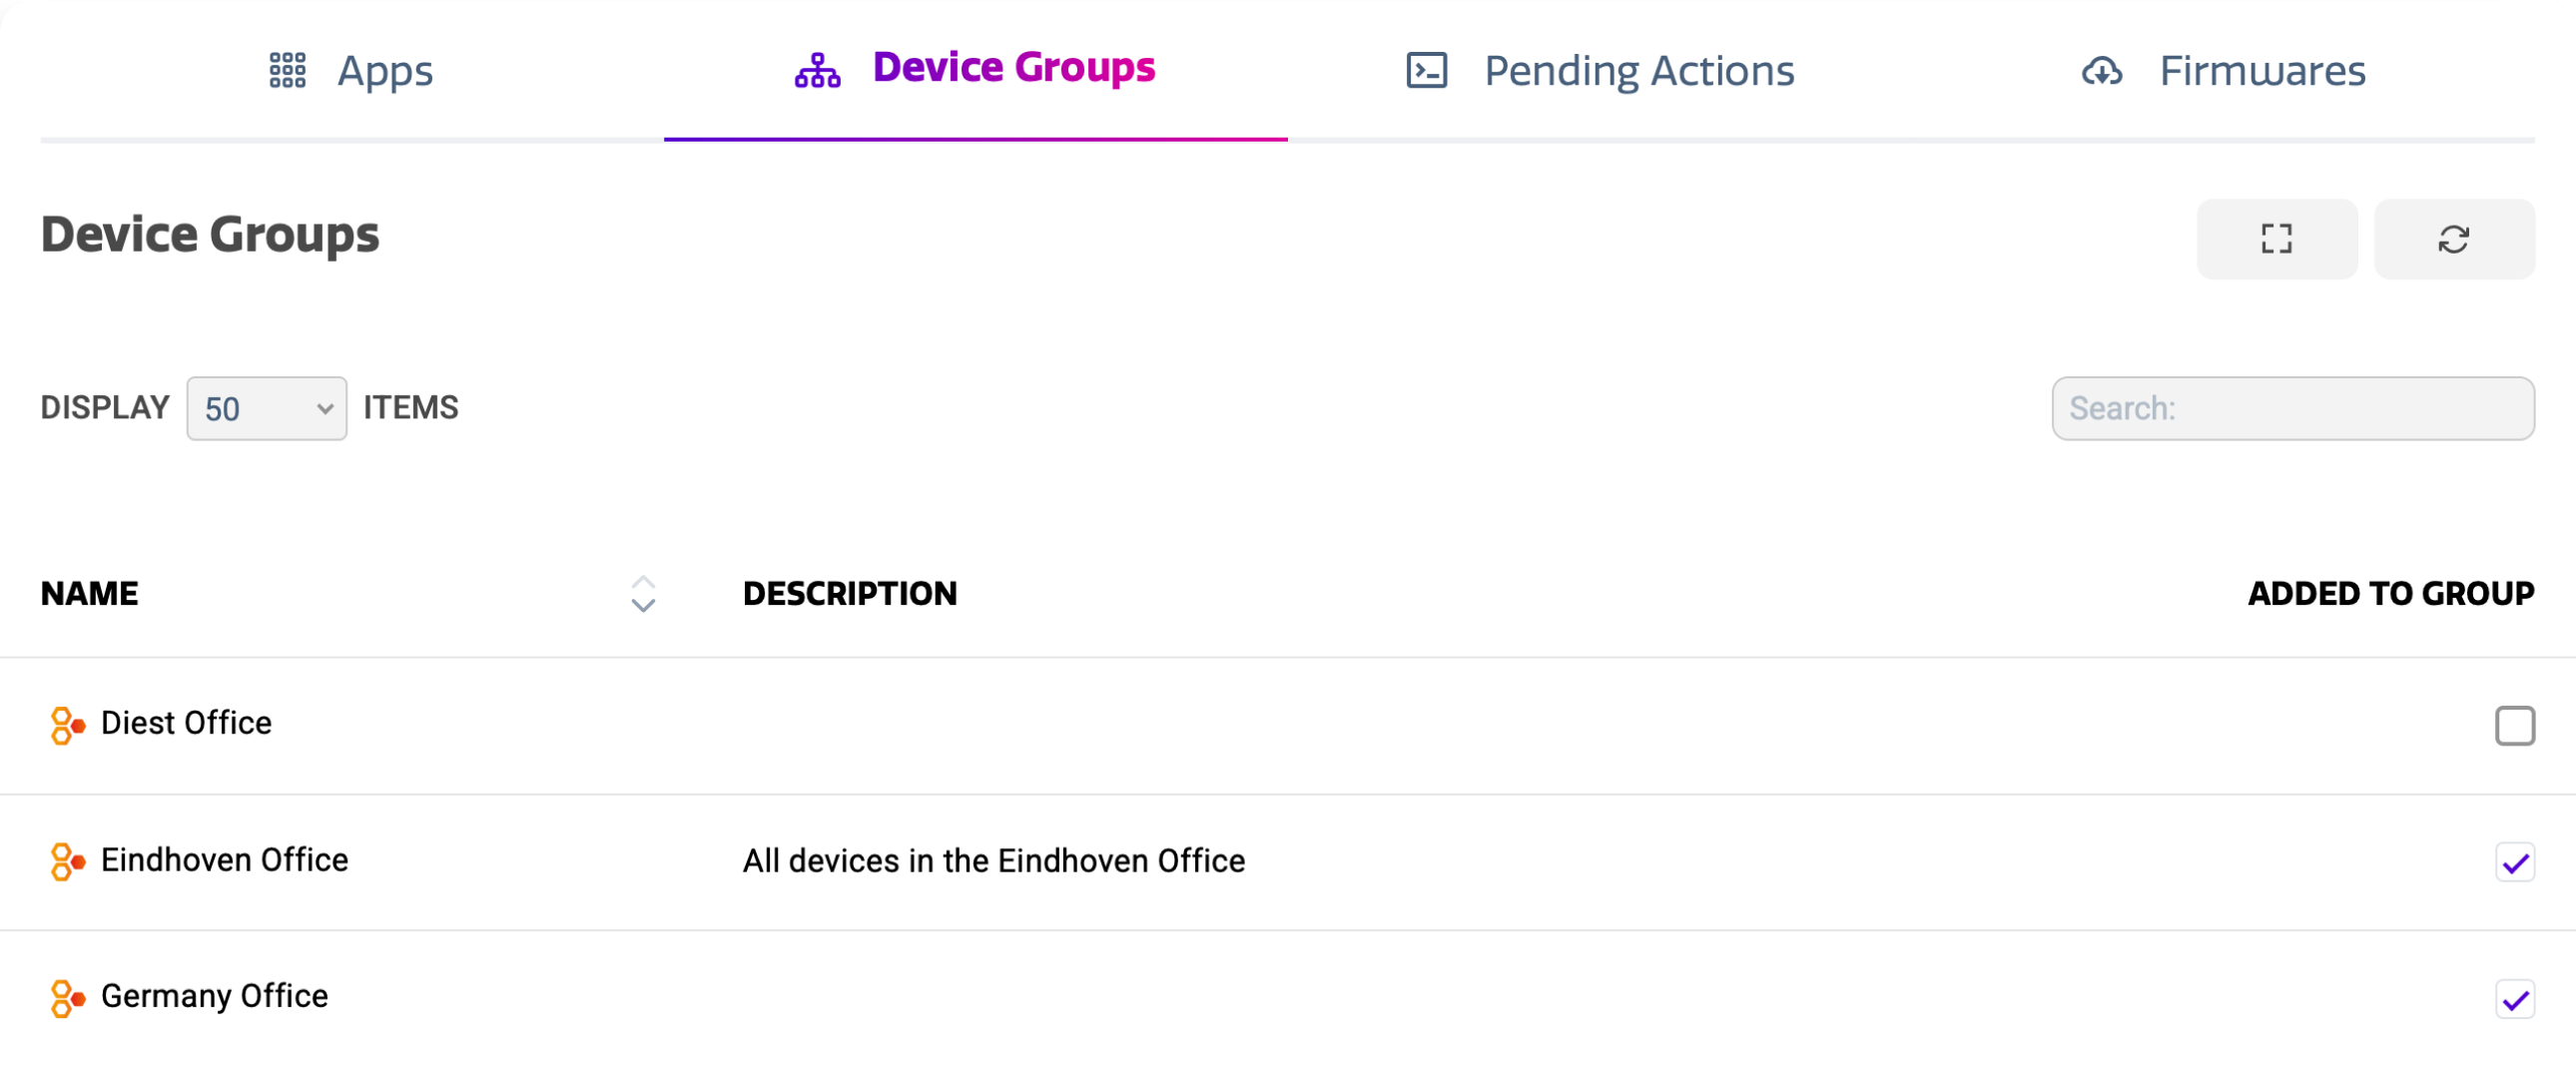The height and width of the screenshot is (1066, 2576).
Task: Open the Display items count dropdown
Action: tap(266, 408)
